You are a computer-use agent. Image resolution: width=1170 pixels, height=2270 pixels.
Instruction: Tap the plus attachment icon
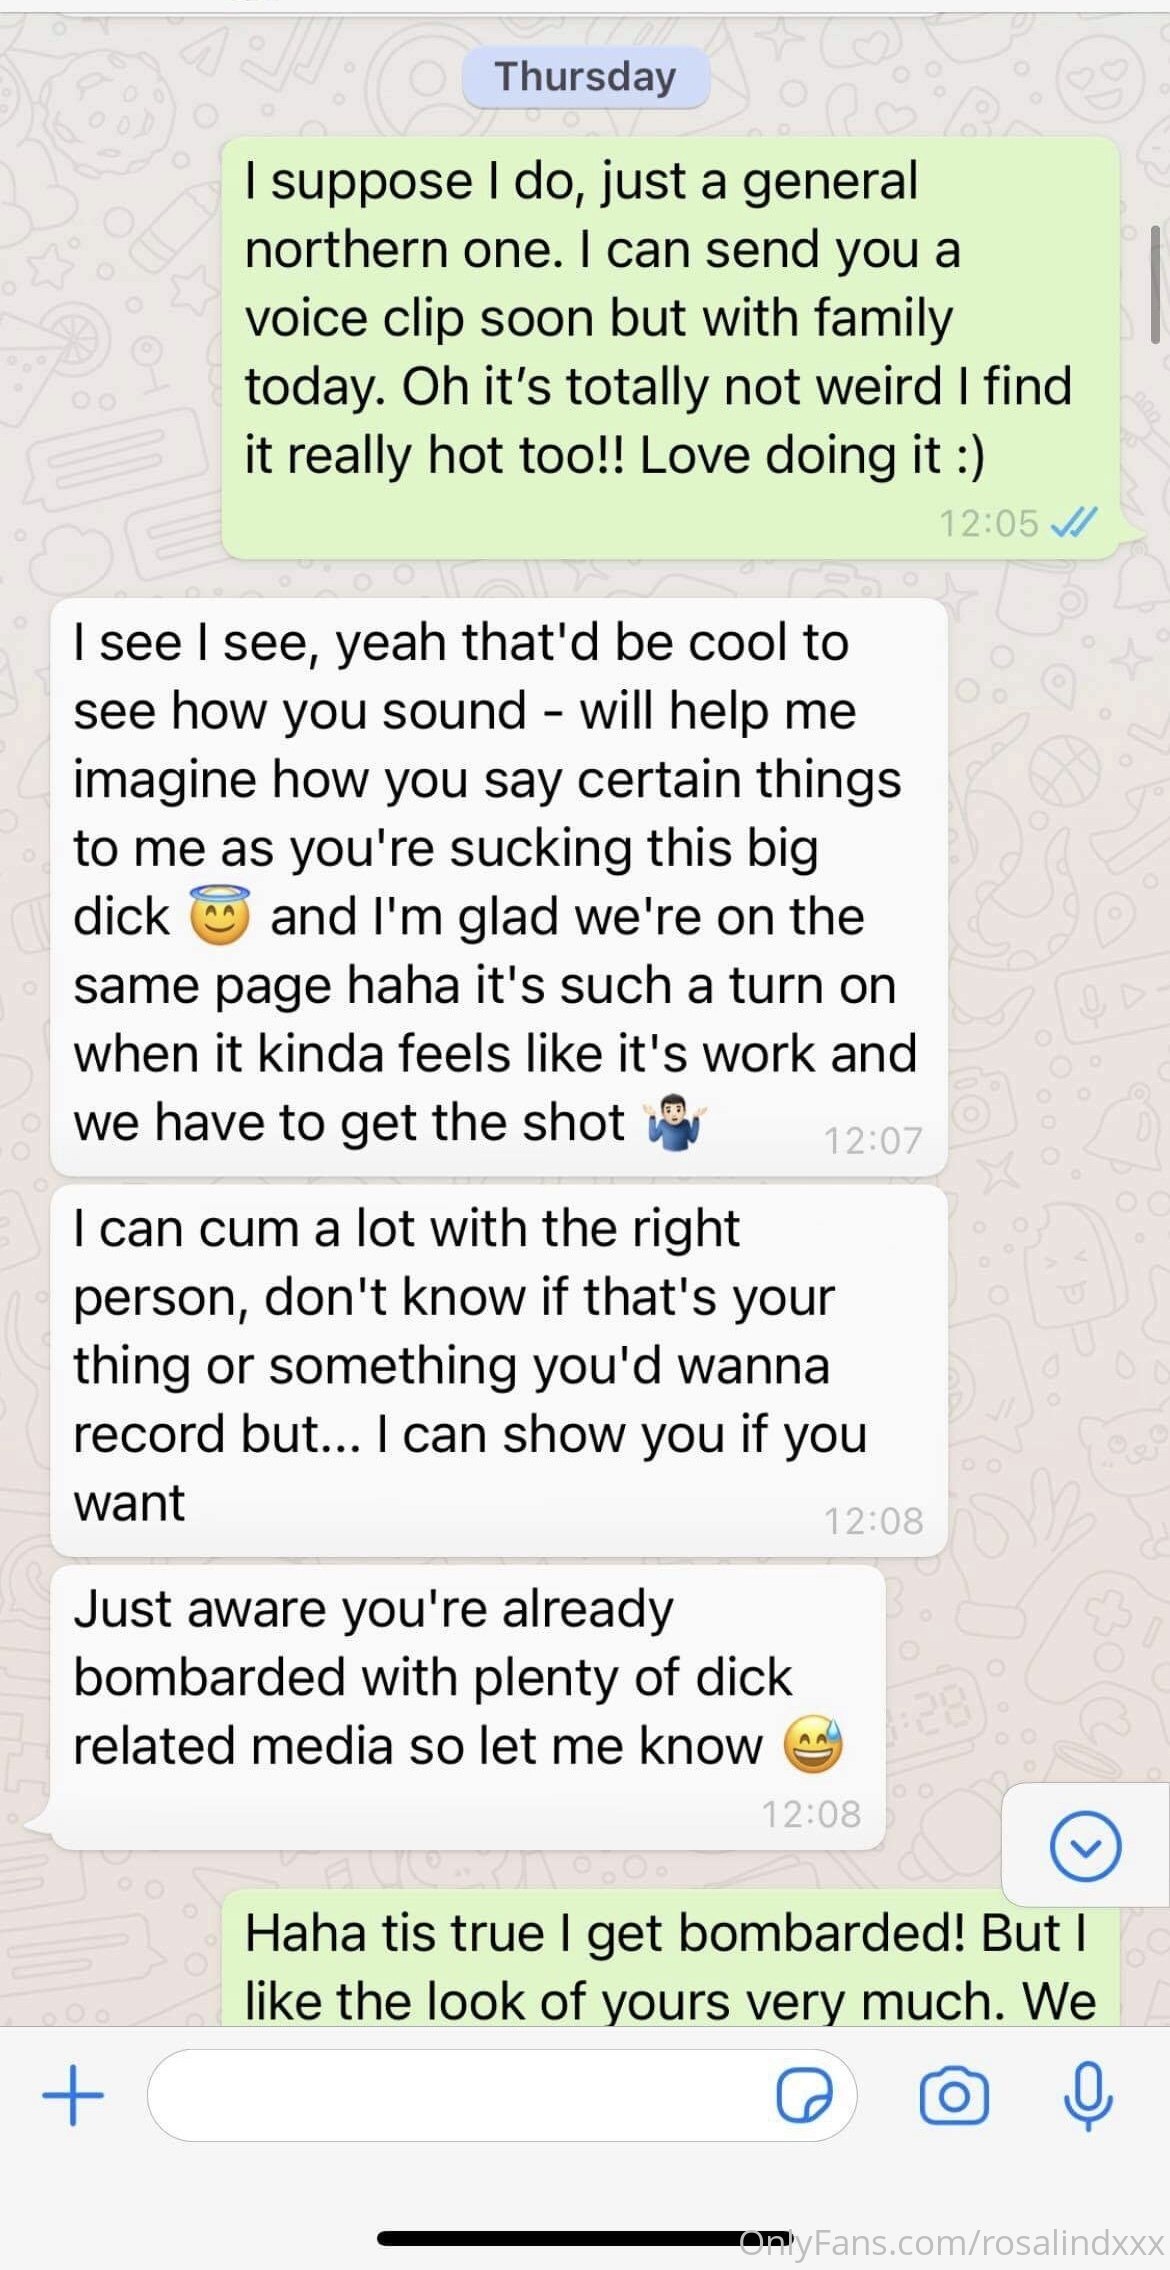click(73, 2096)
